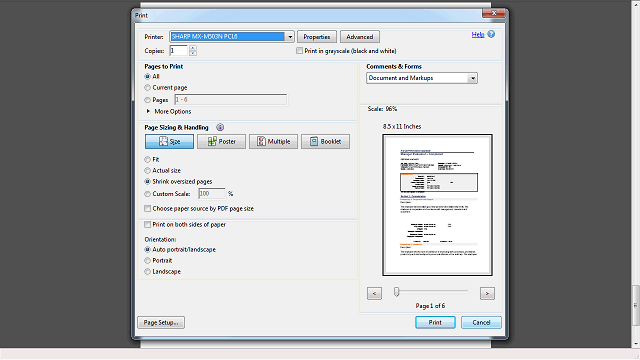Select the Pages range radio button
The width and height of the screenshot is (640, 360).
tap(148, 100)
